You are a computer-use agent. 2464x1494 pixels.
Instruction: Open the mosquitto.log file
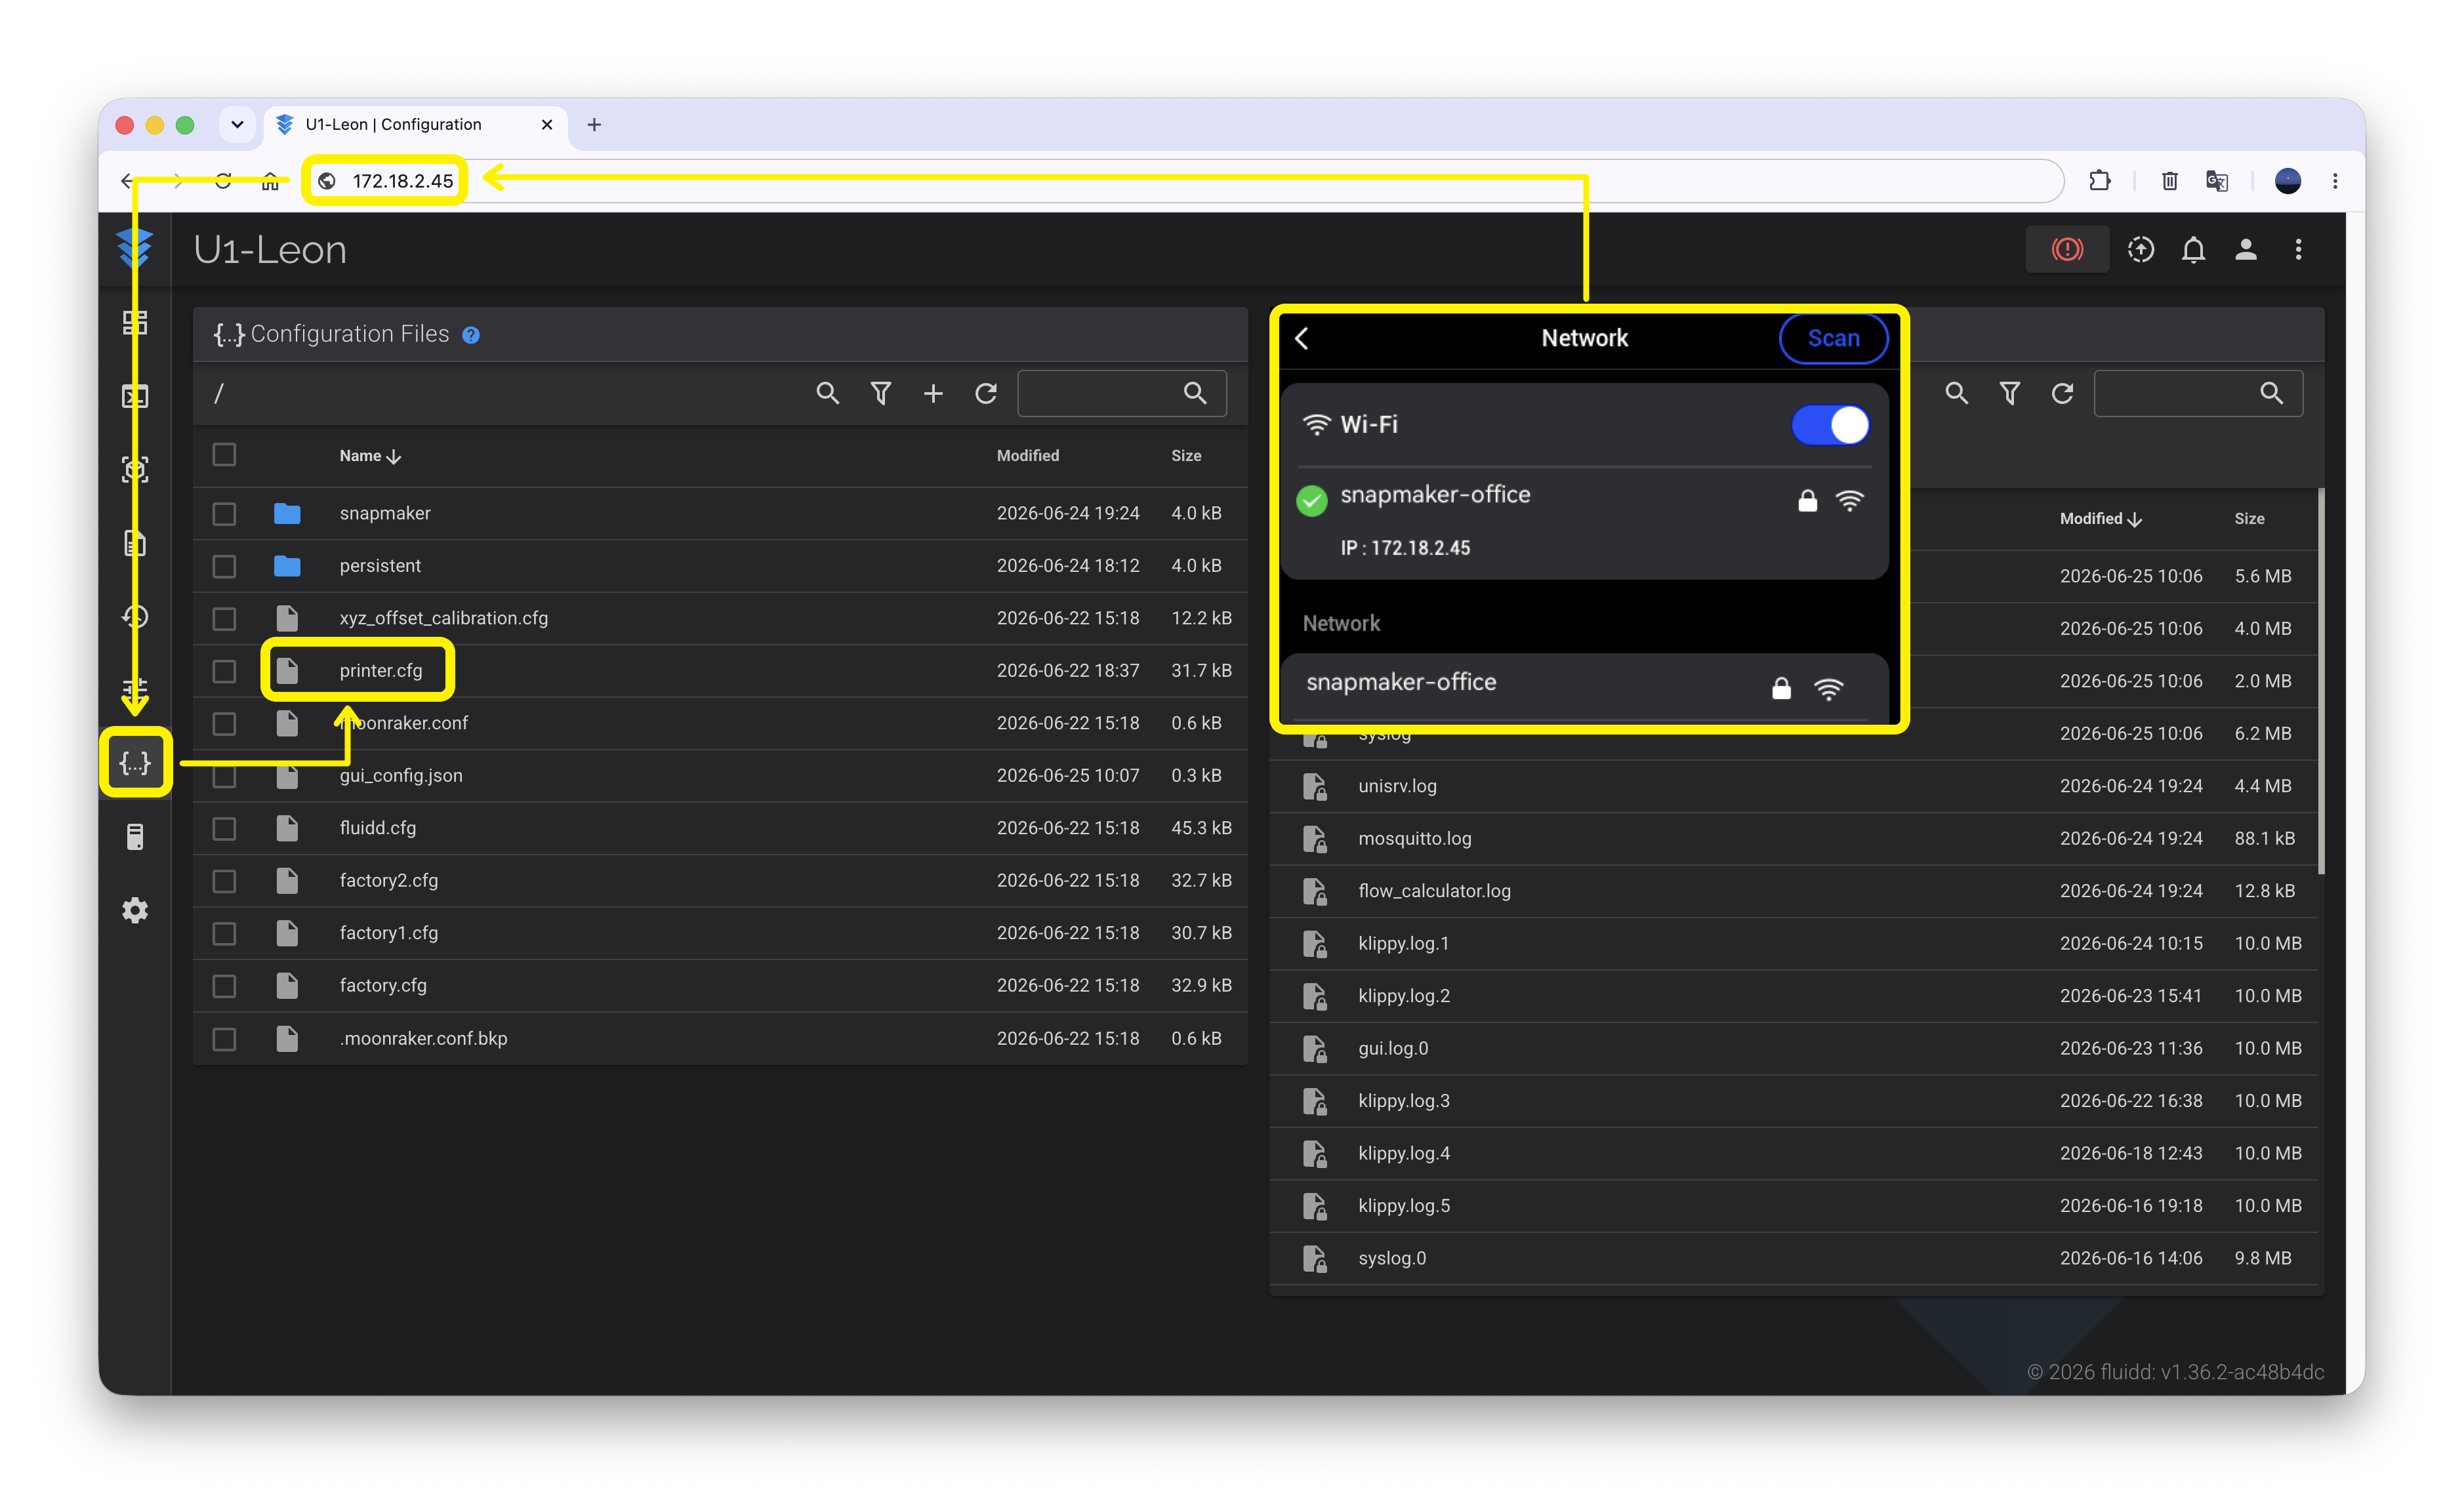1414,839
